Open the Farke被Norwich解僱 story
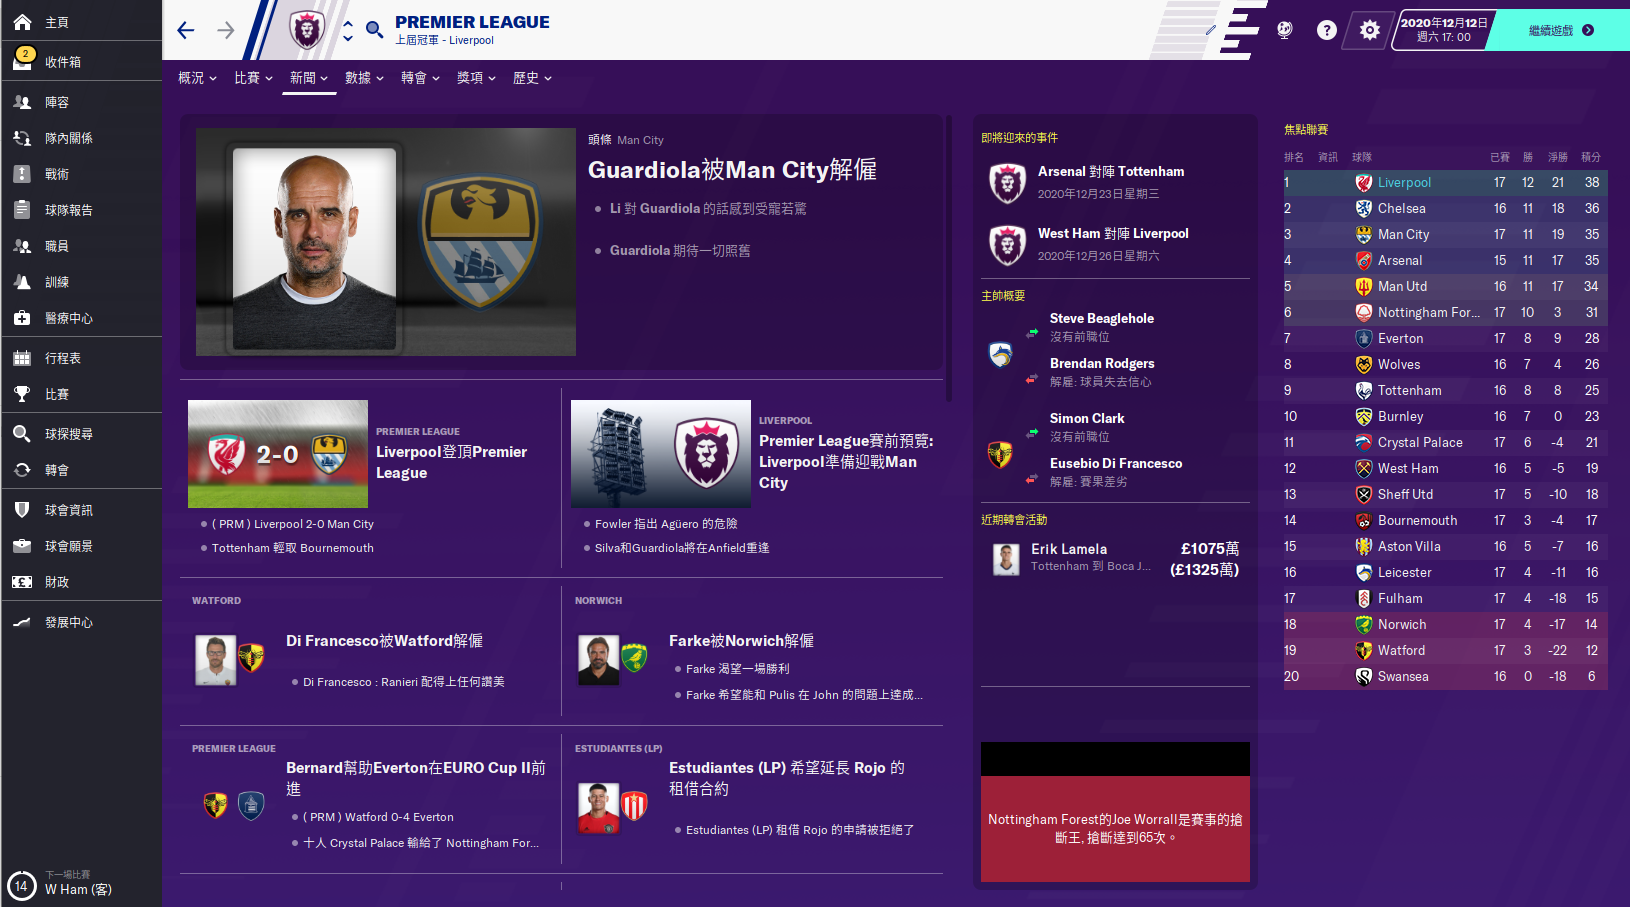 (x=741, y=641)
